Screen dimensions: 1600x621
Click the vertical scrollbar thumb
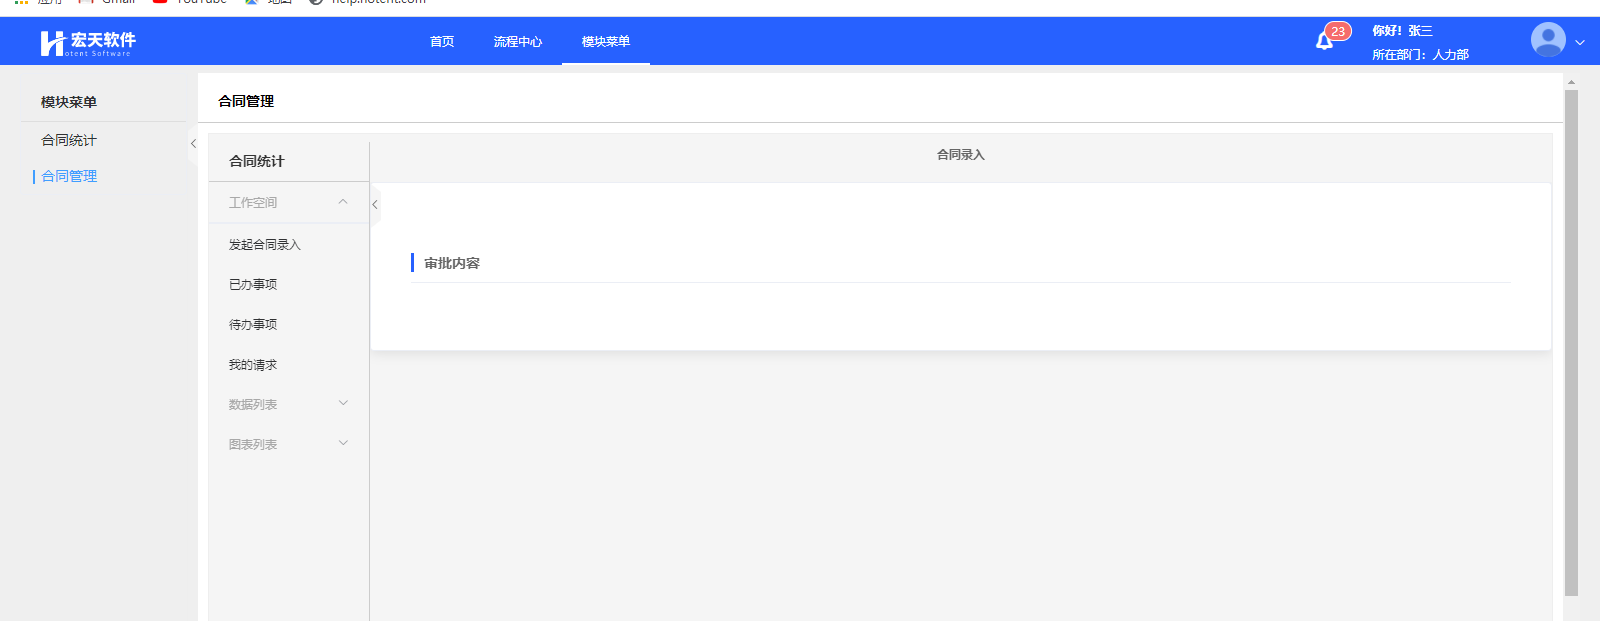coord(1571,343)
